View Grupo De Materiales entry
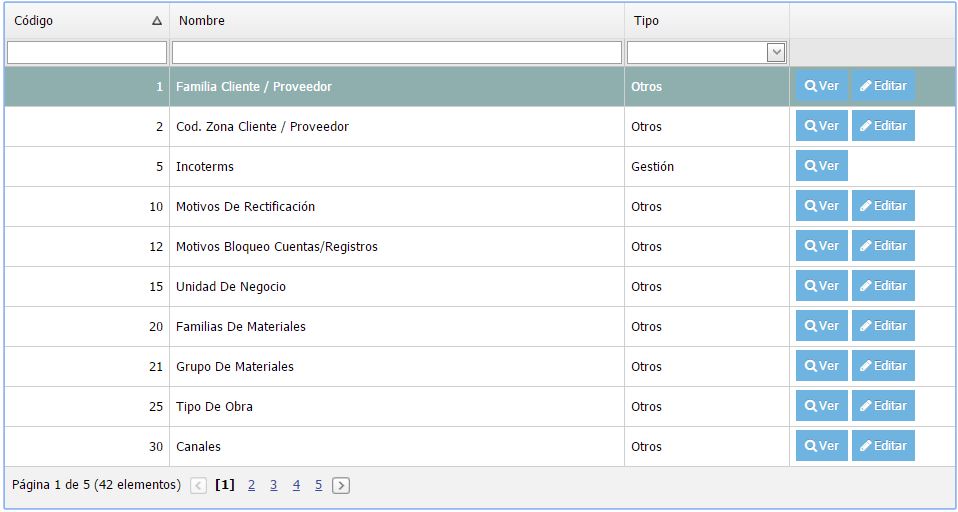Image resolution: width=958 pixels, height=512 pixels. pyautogui.click(x=821, y=366)
